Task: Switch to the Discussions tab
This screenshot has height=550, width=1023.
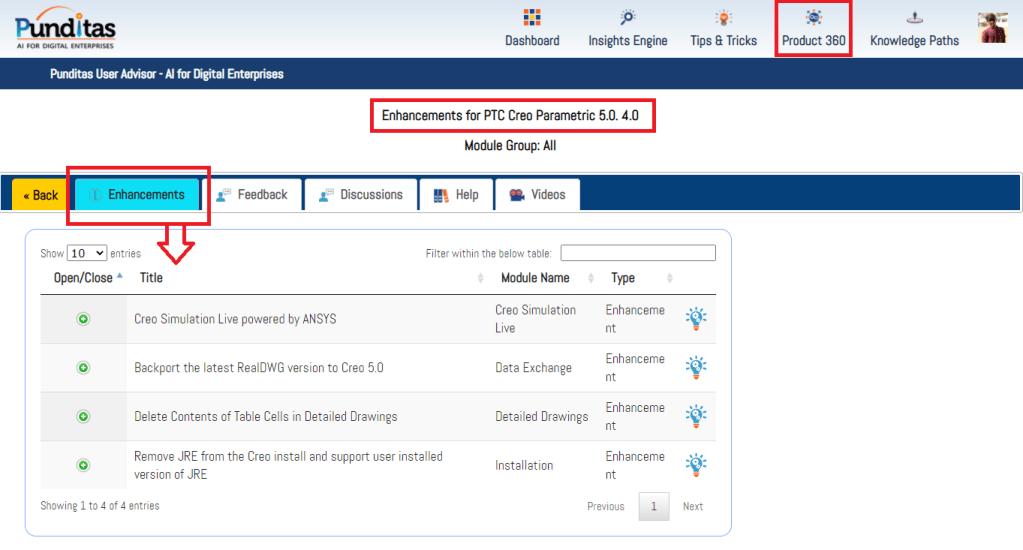Action: (361, 195)
